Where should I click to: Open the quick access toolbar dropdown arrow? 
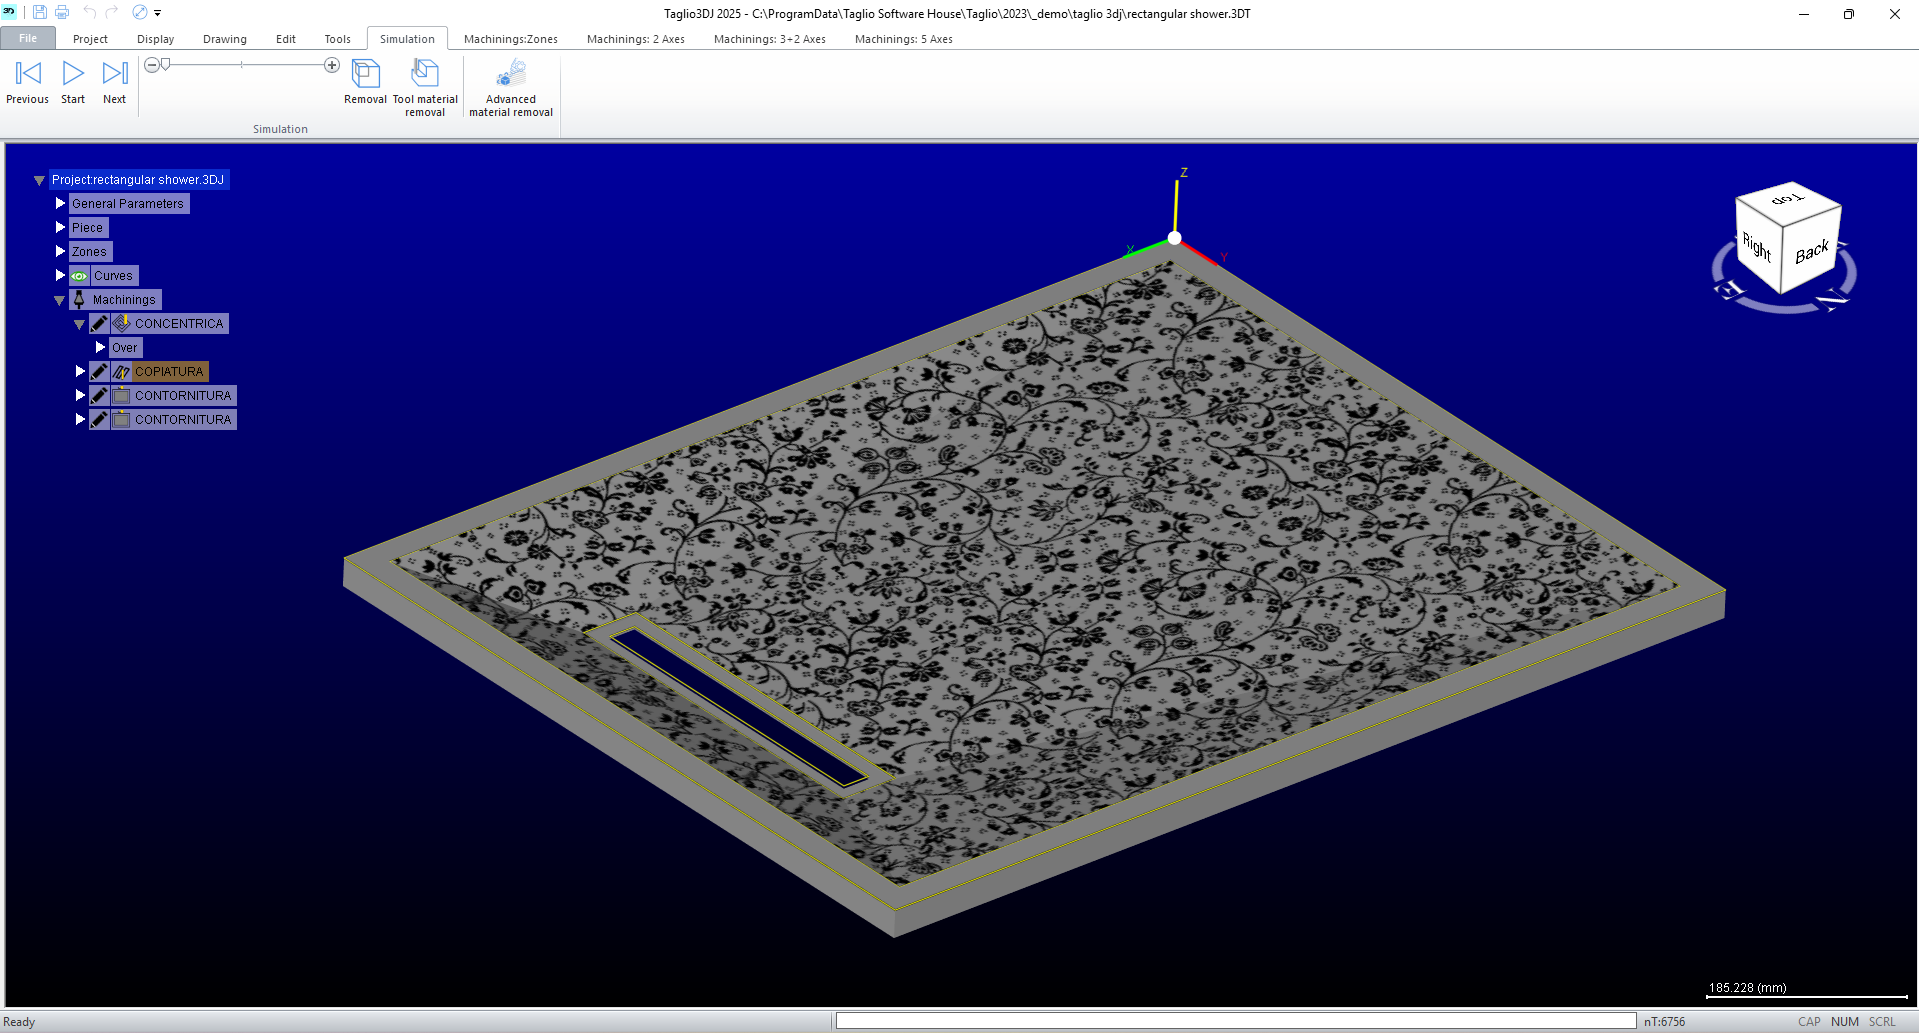tap(158, 14)
